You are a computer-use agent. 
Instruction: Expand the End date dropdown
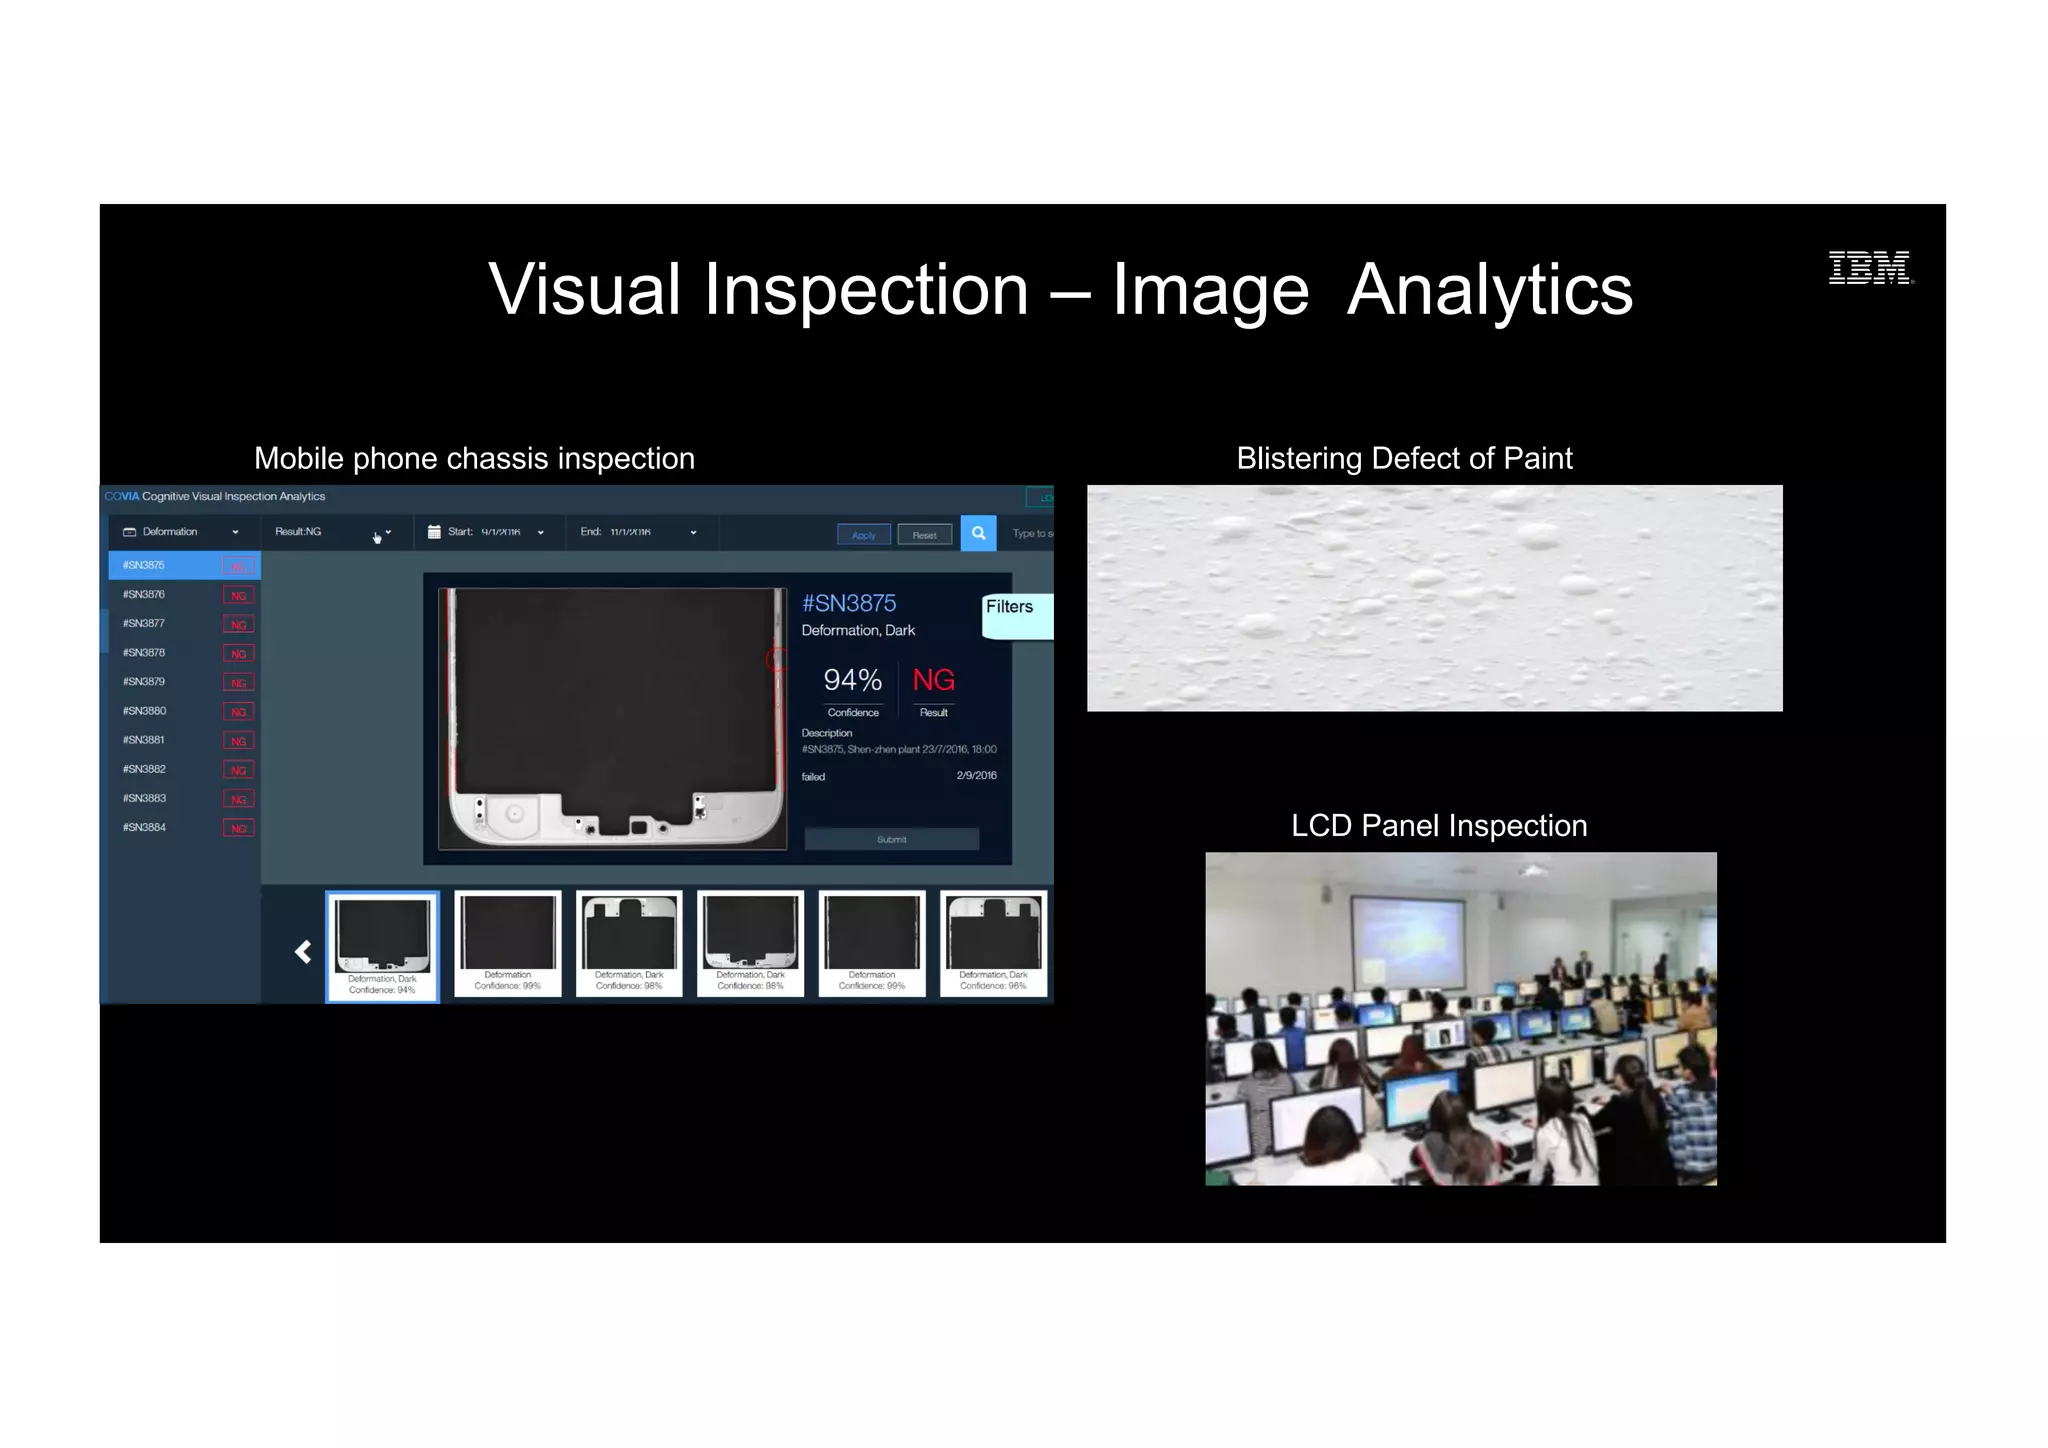coord(693,533)
